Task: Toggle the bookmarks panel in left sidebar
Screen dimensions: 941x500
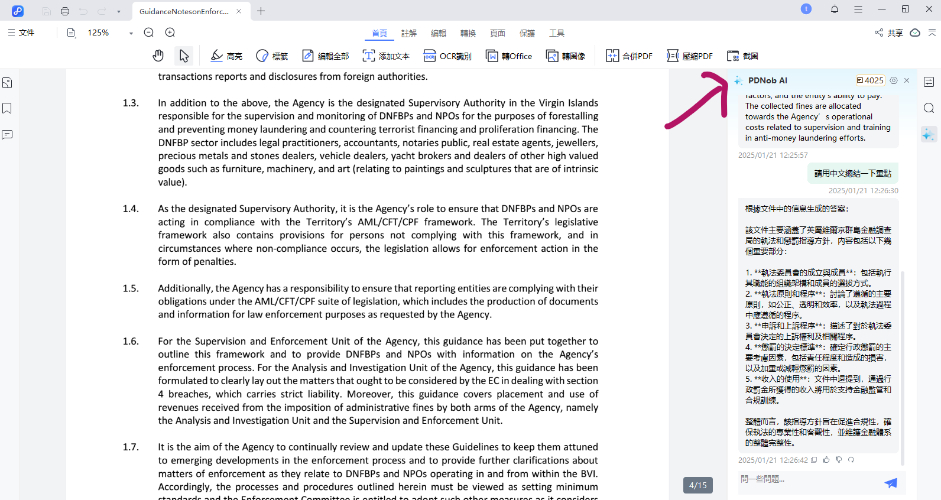Action: 8,108
